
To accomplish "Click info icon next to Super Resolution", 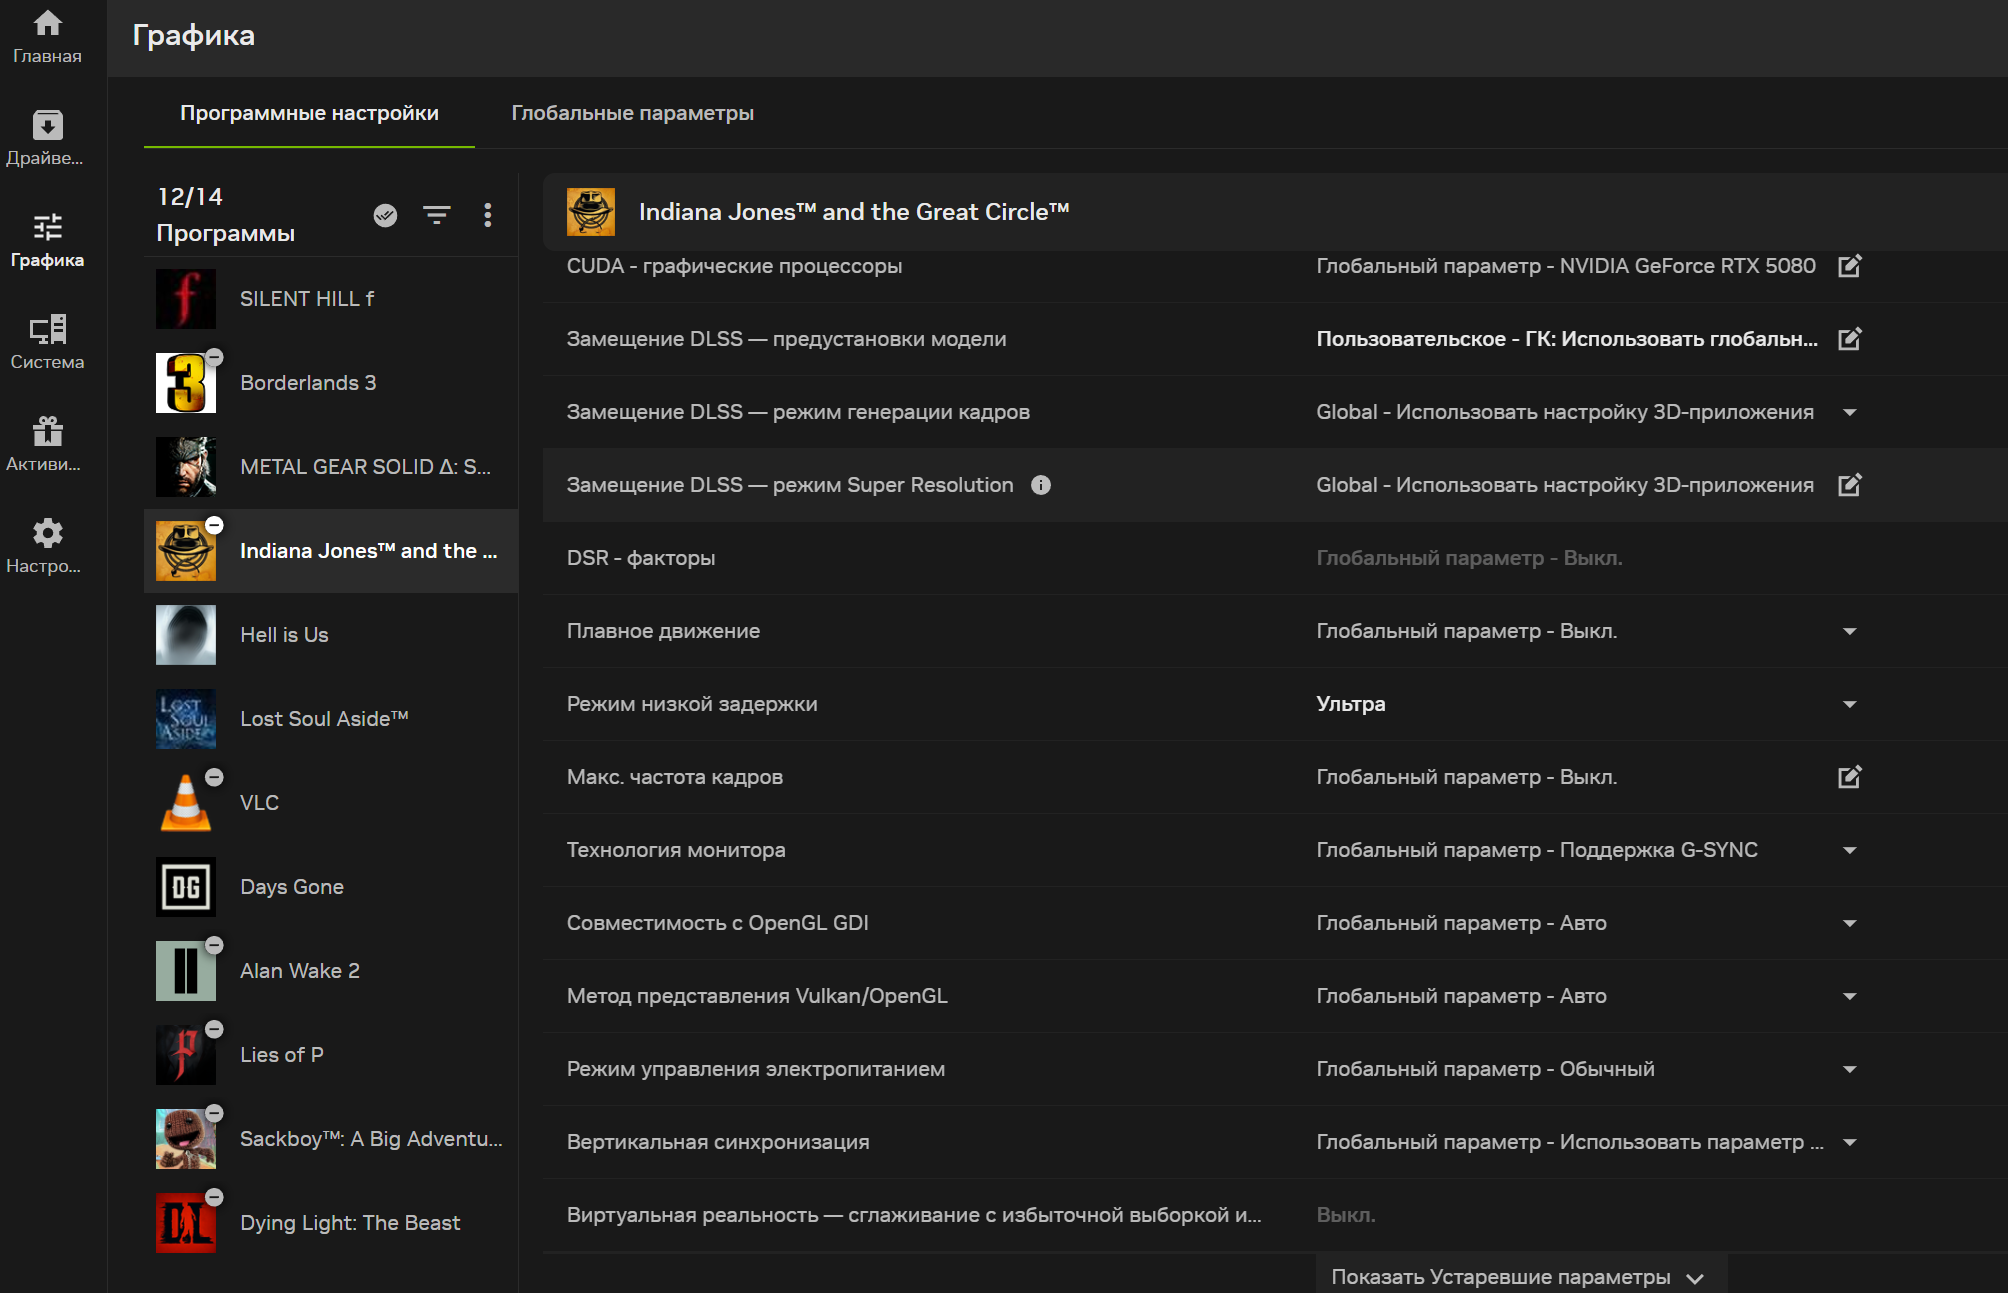I will point(1041,485).
